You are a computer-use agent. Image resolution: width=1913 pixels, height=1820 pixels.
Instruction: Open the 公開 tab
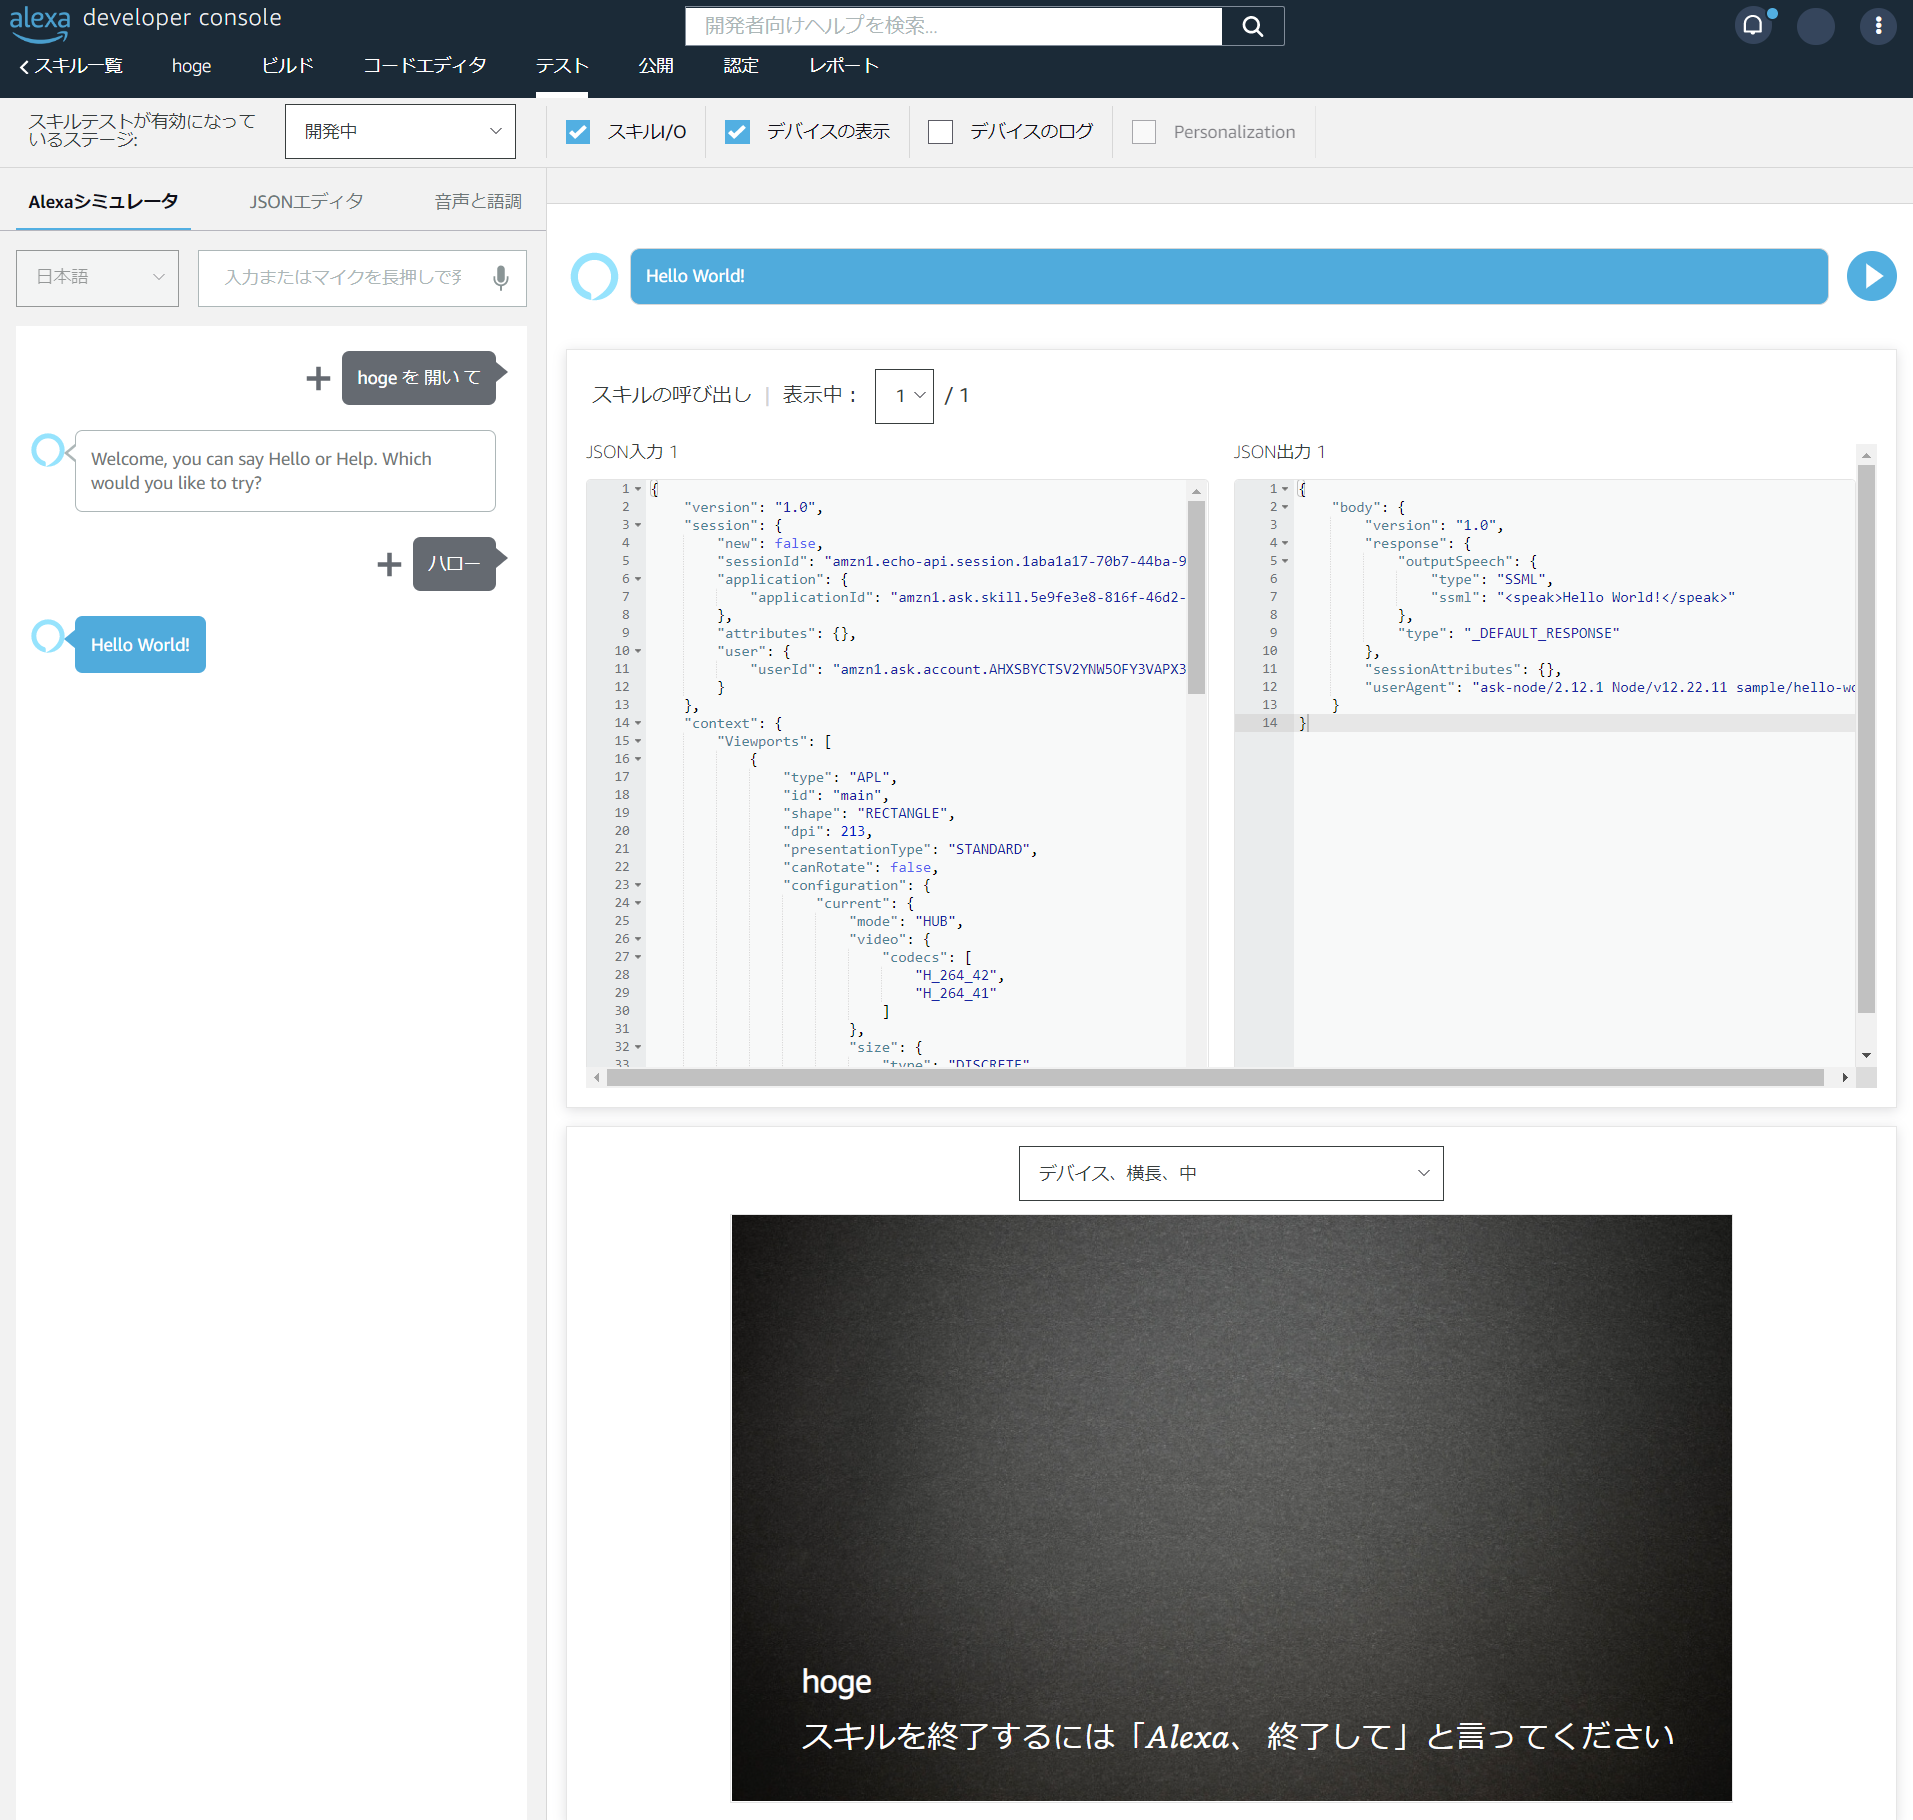click(x=656, y=66)
